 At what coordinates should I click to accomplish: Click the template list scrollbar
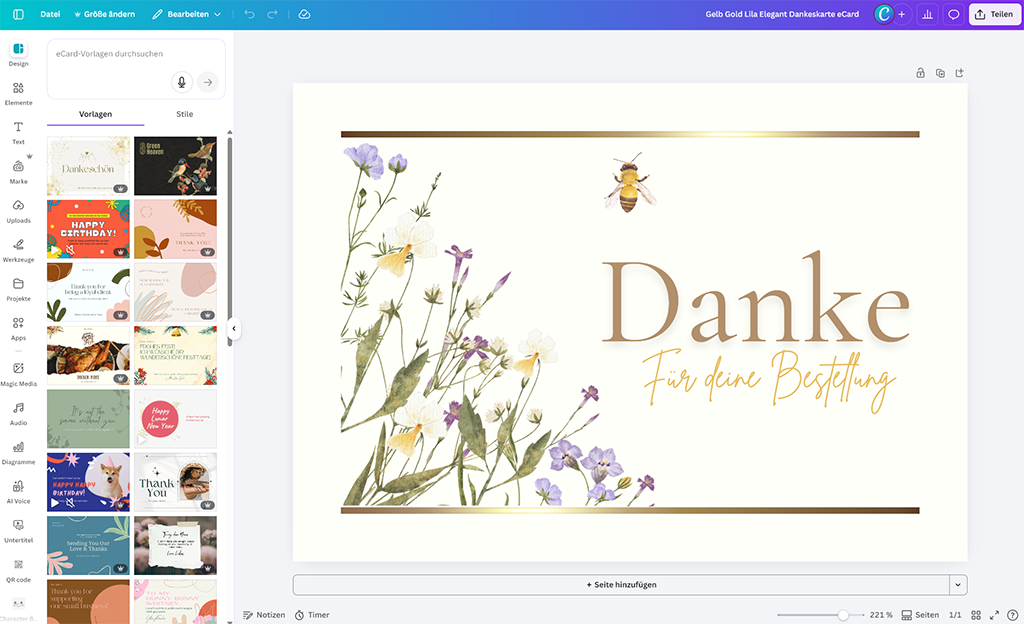(x=230, y=240)
